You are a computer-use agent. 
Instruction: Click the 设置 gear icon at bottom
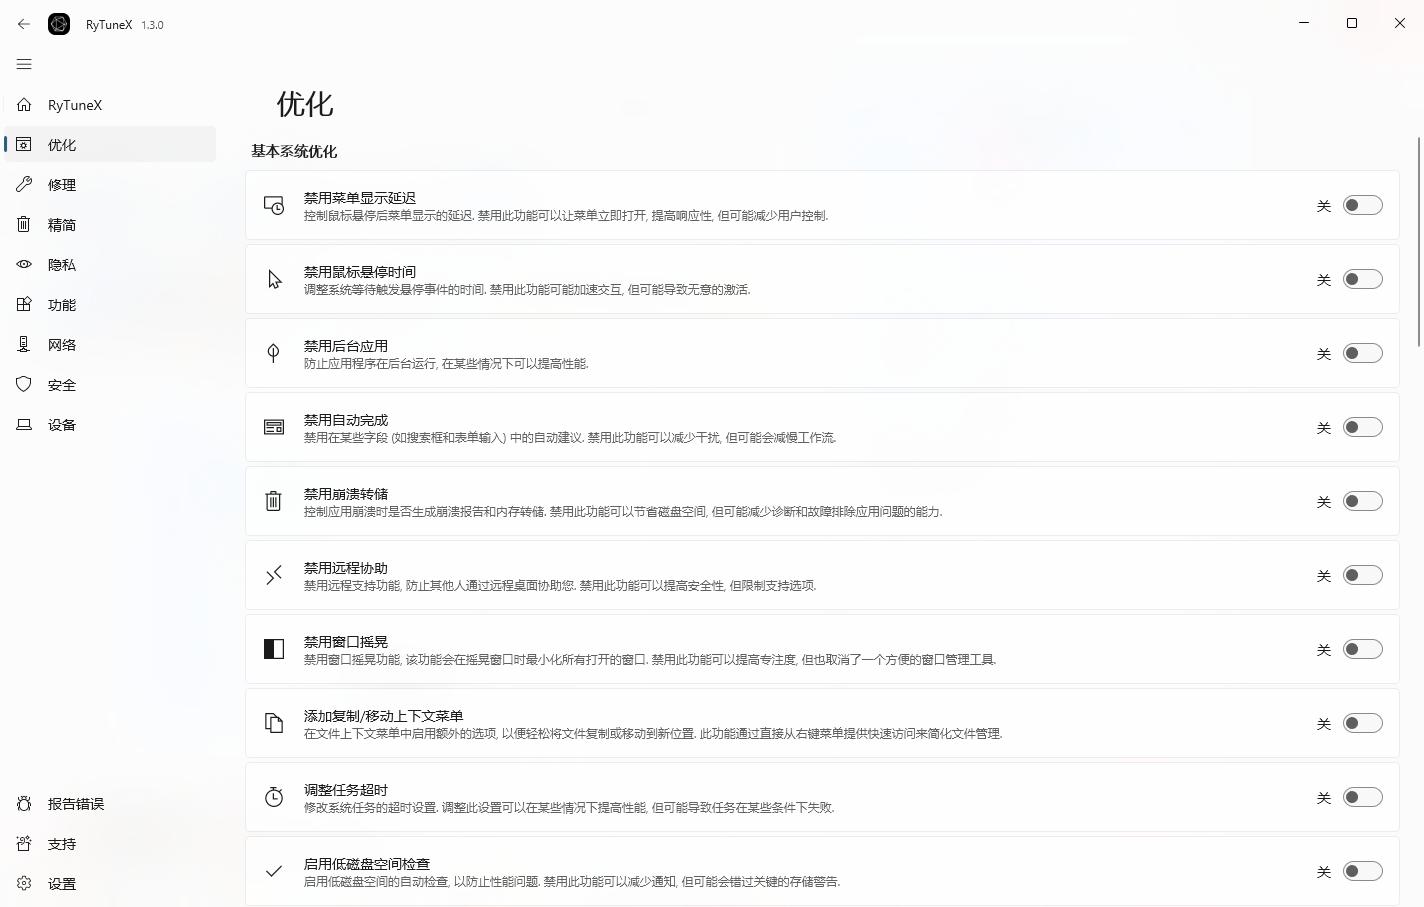(x=23, y=884)
